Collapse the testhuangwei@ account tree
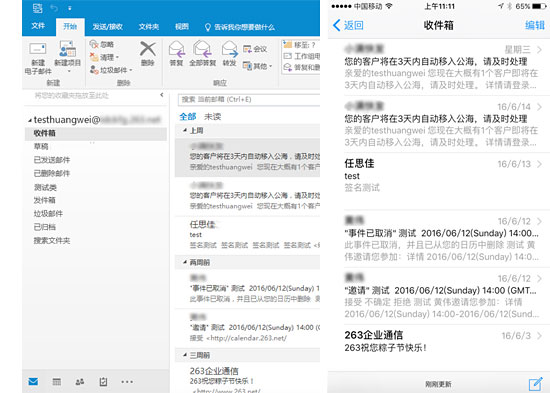 pyautogui.click(x=30, y=120)
